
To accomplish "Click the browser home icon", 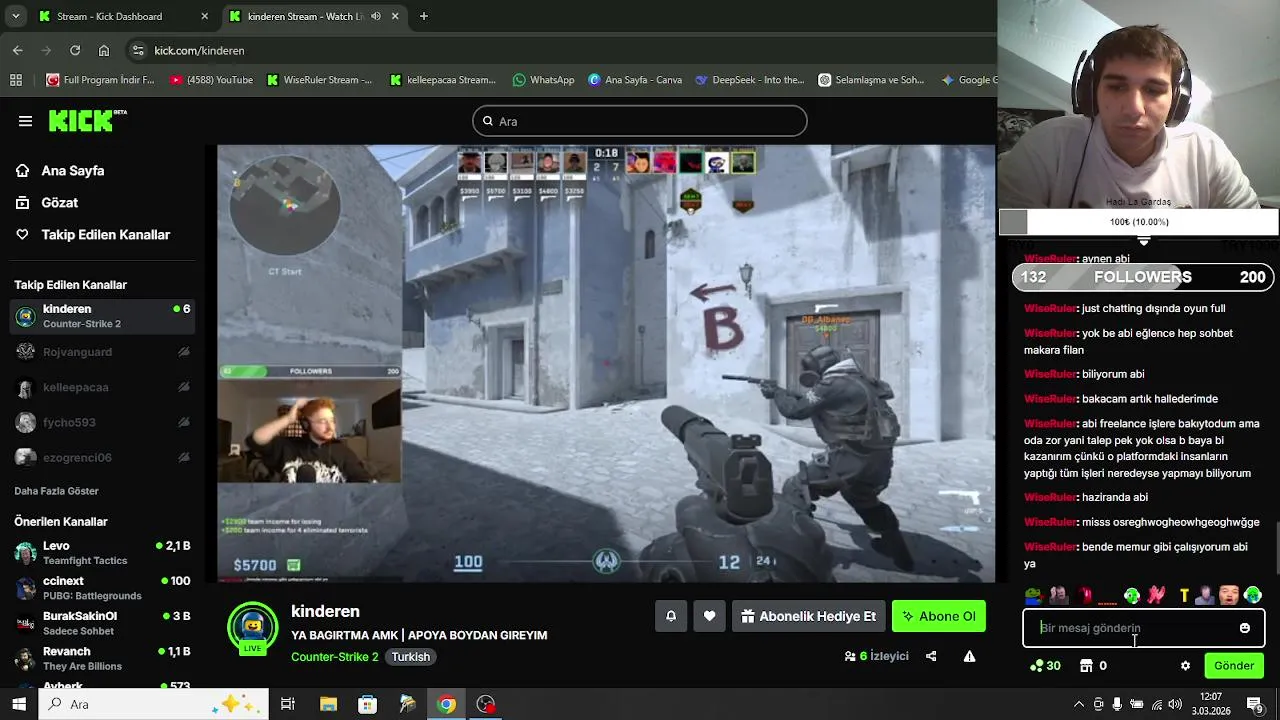I will tap(104, 50).
